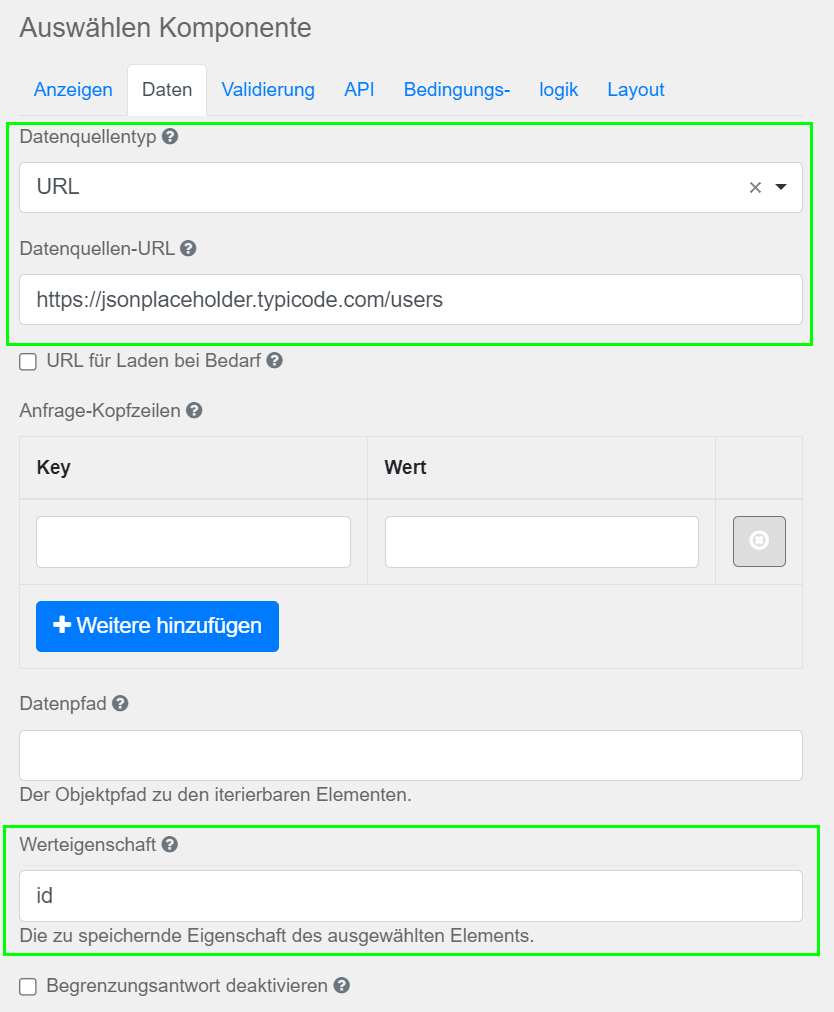Click help icon next to Datenquellentyp

170,137
